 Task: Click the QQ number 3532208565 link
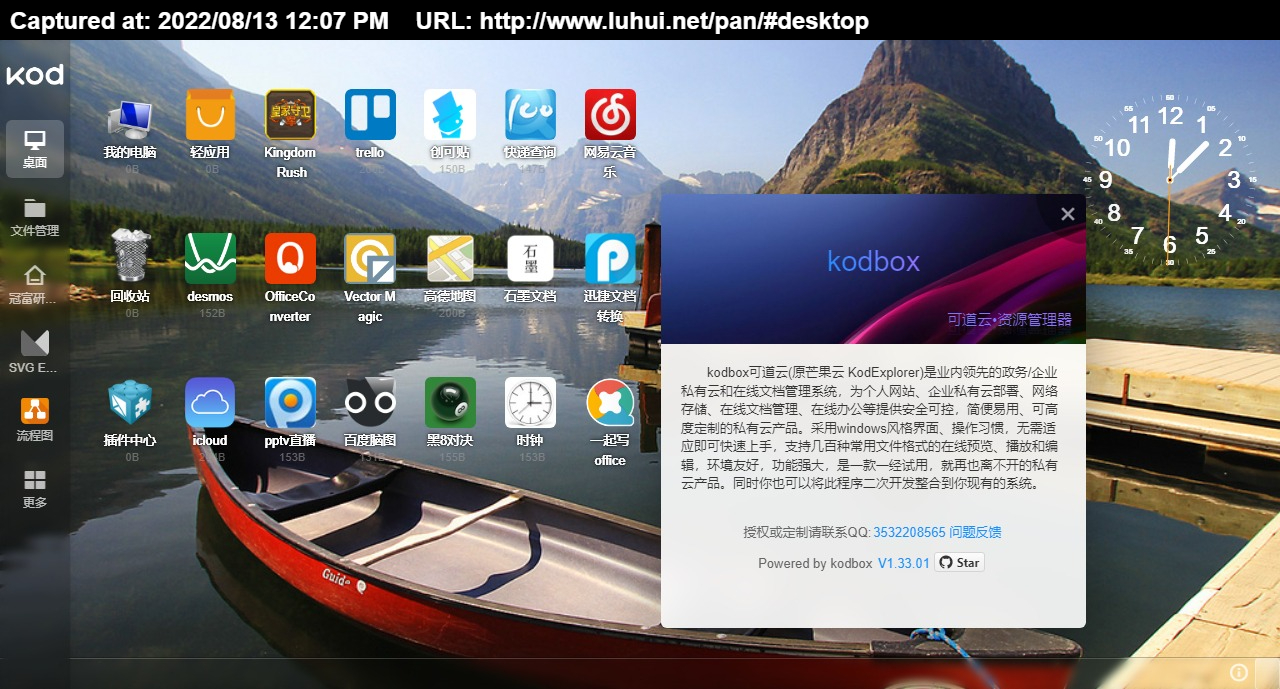point(909,533)
